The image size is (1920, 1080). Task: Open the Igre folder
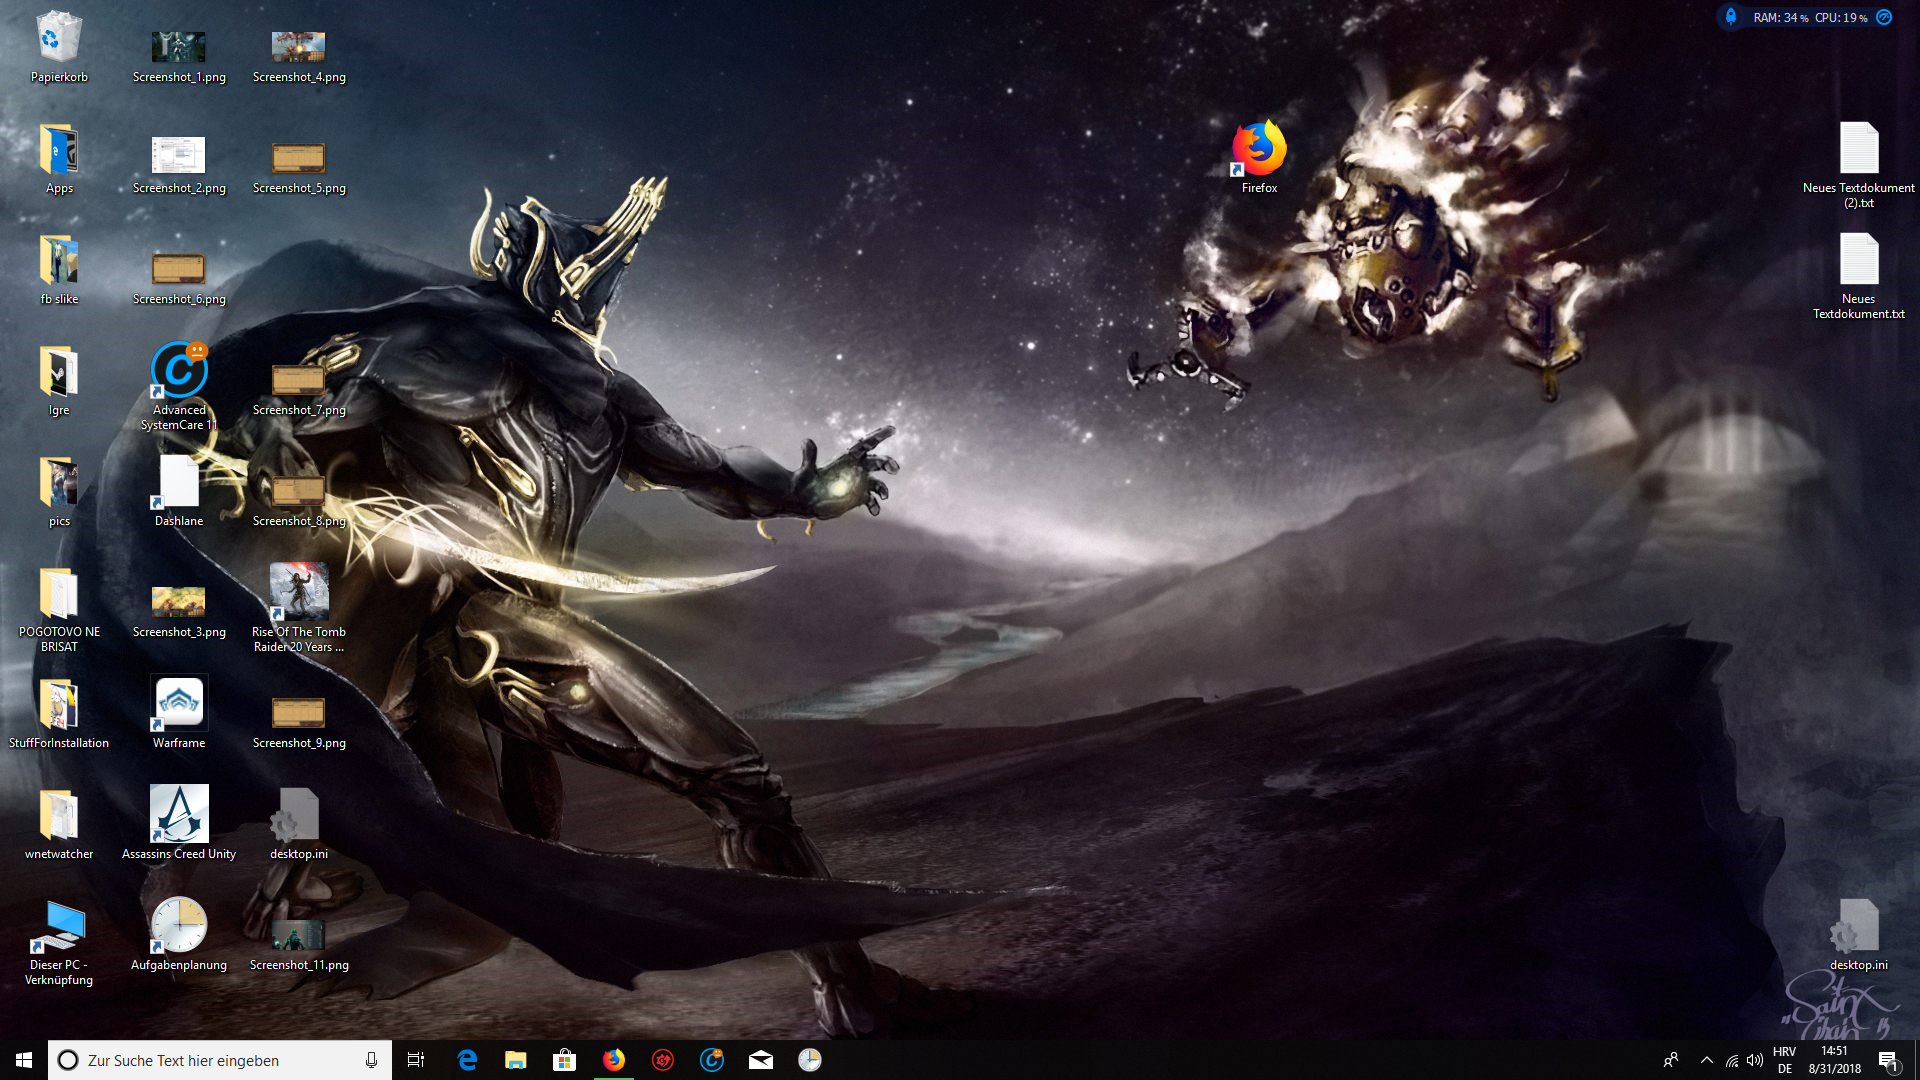coord(59,380)
